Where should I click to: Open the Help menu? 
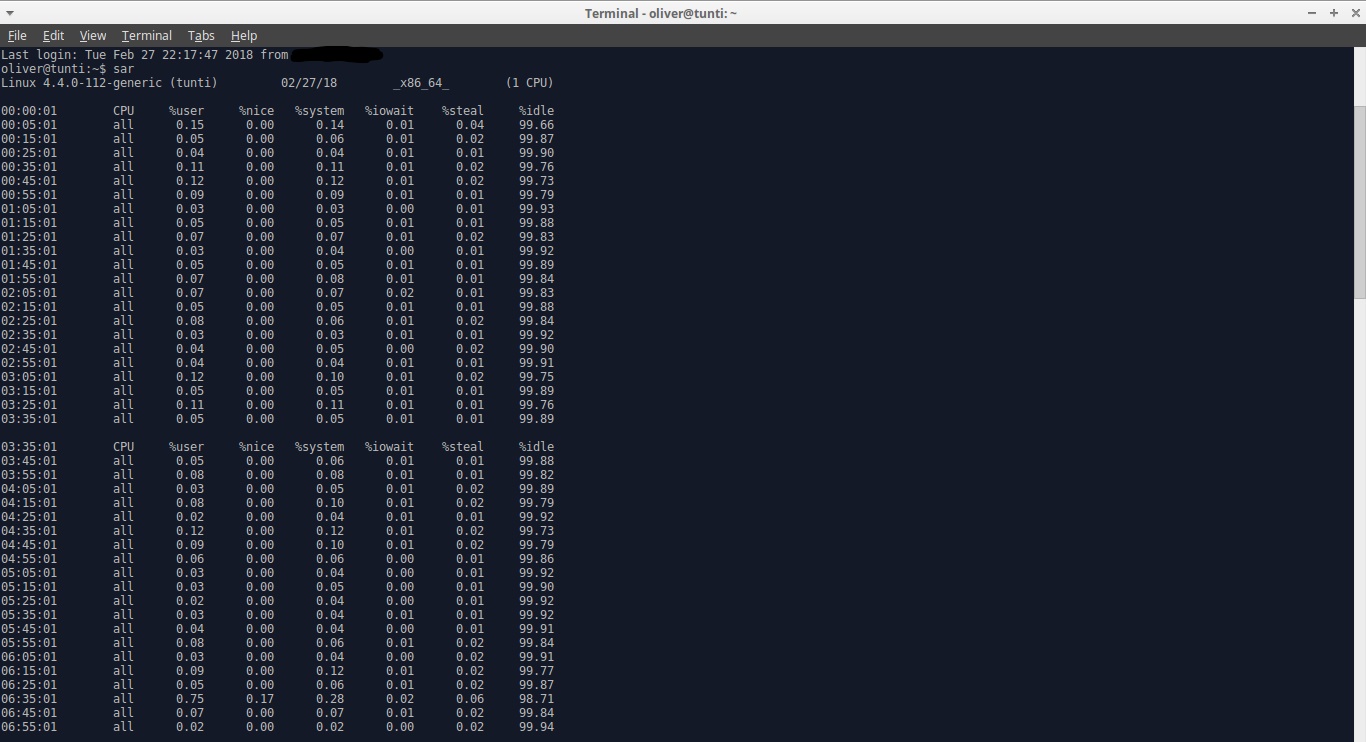243,35
